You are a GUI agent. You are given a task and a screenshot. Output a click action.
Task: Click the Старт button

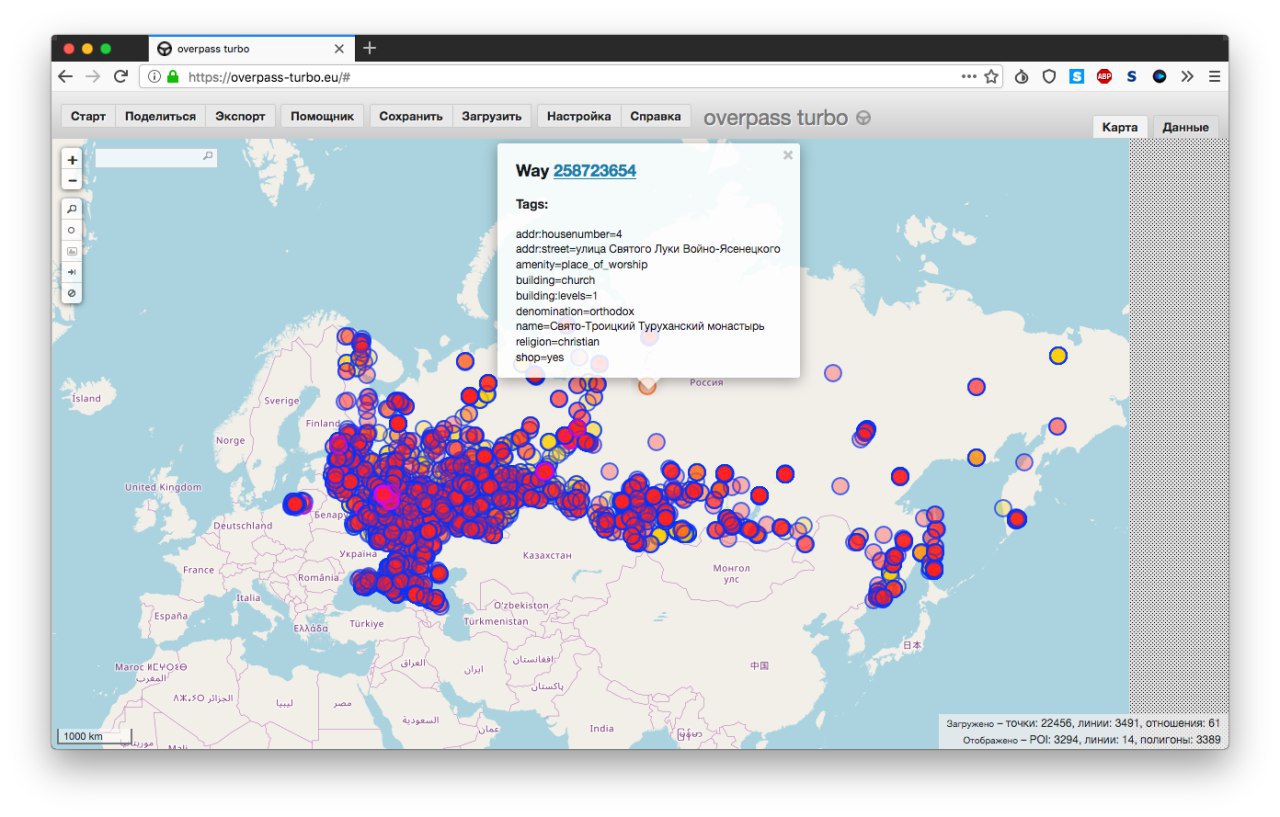pyautogui.click(x=88, y=116)
